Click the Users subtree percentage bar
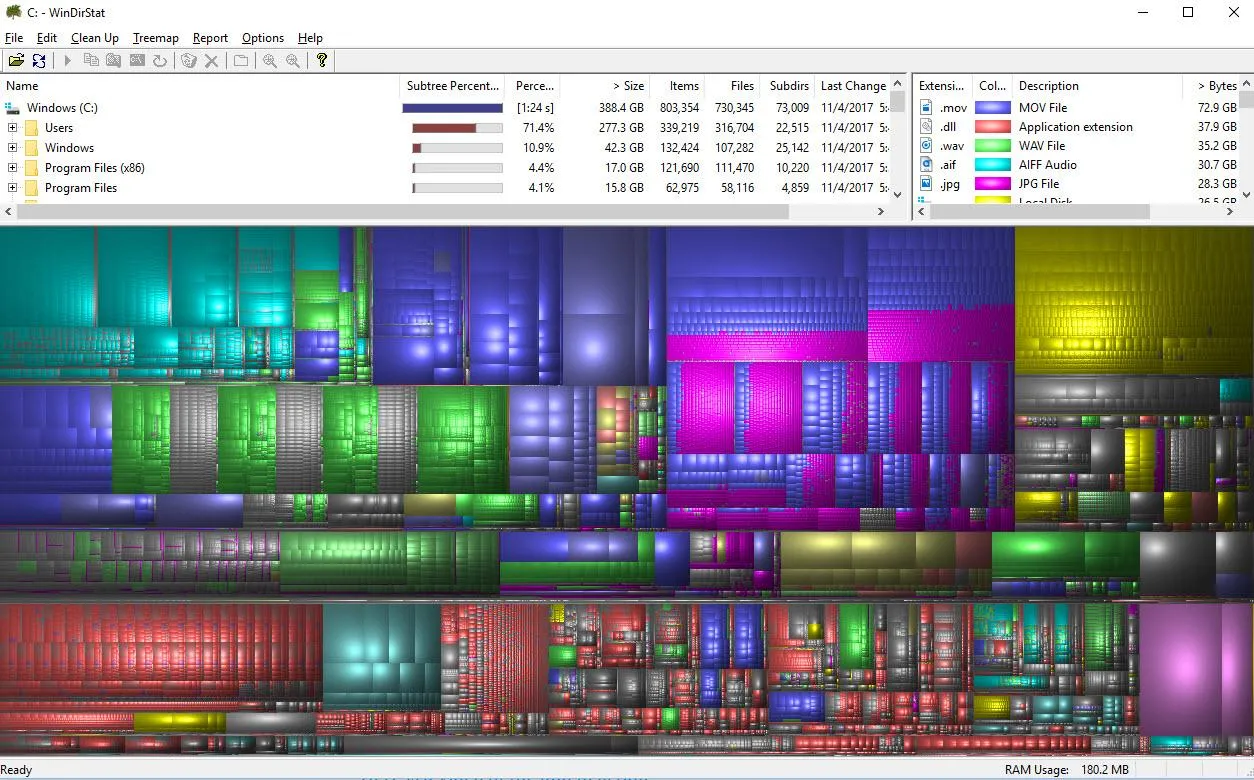 pyautogui.click(x=458, y=128)
